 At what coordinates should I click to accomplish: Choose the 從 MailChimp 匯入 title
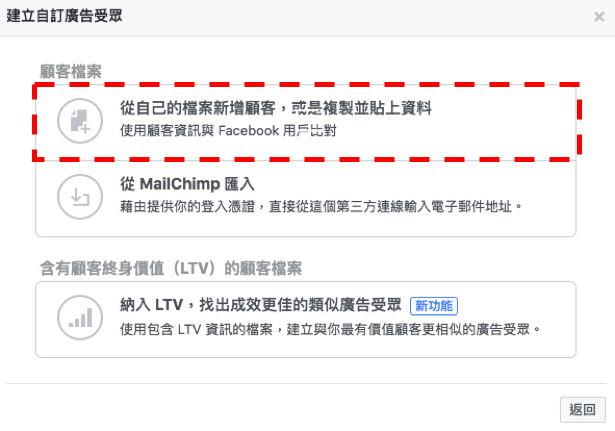[187, 184]
